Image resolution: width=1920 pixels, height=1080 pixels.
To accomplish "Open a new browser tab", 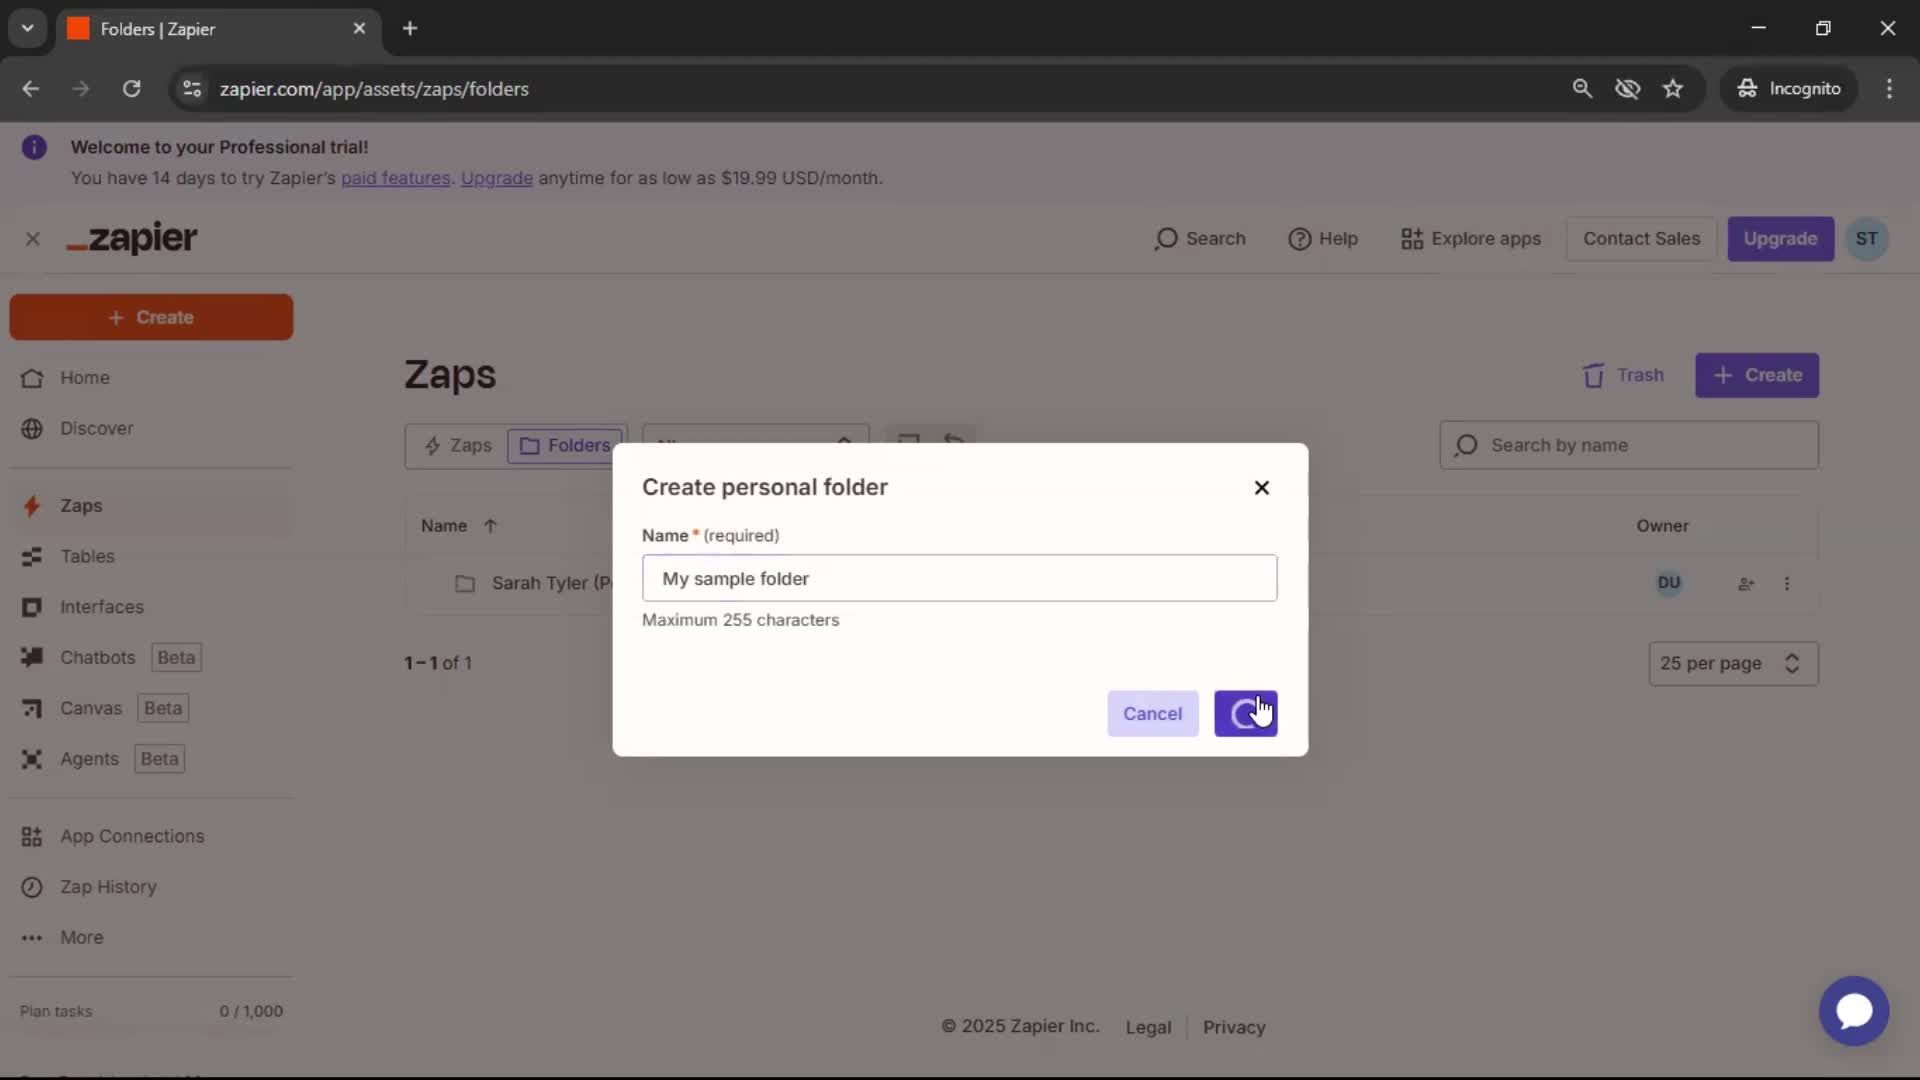I will click(x=410, y=29).
